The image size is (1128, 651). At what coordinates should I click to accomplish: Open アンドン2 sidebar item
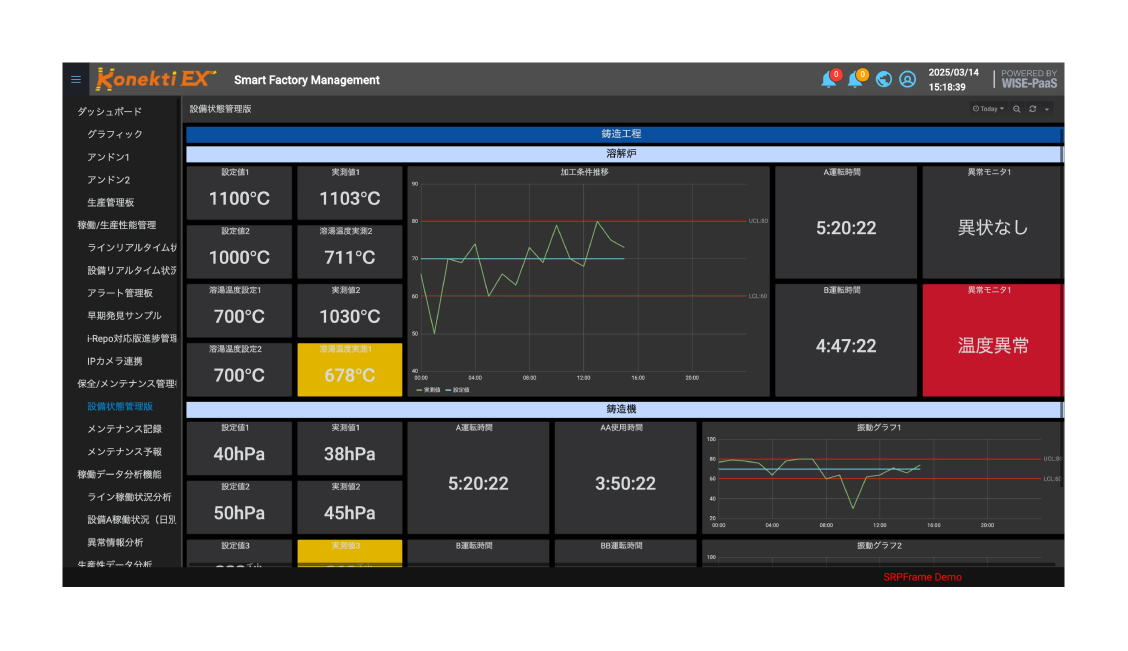pos(108,180)
